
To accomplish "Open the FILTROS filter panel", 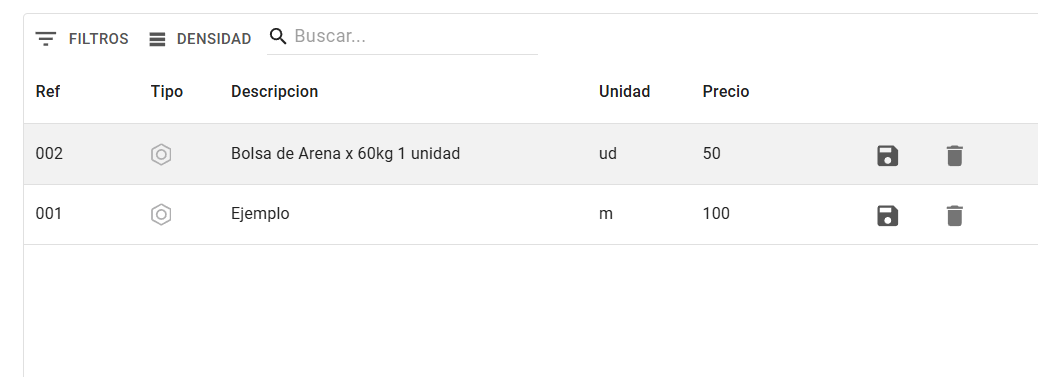I will point(82,39).
